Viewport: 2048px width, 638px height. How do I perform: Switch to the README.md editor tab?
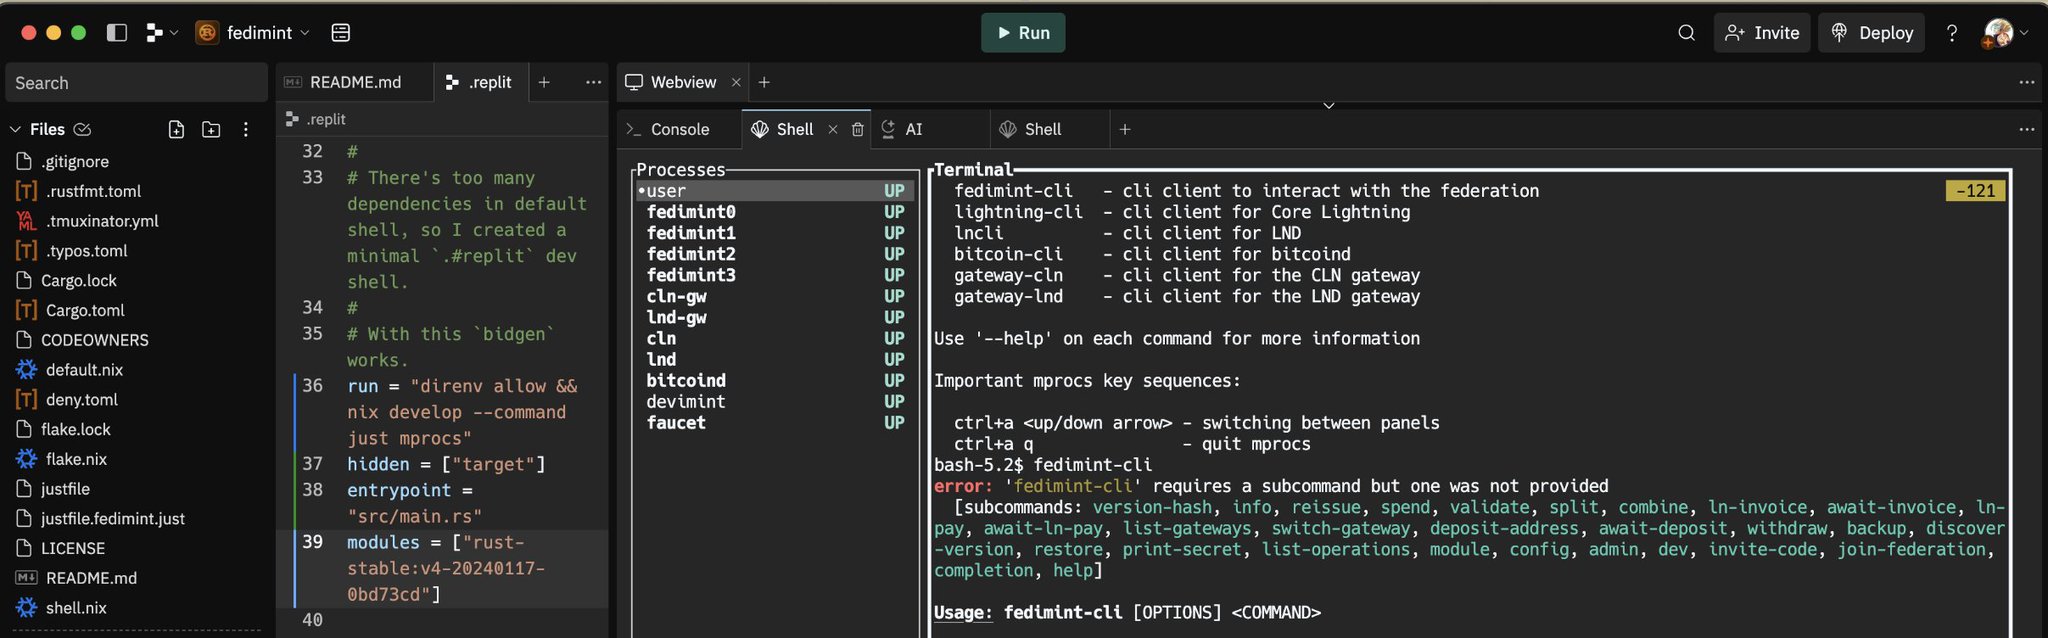[x=354, y=82]
